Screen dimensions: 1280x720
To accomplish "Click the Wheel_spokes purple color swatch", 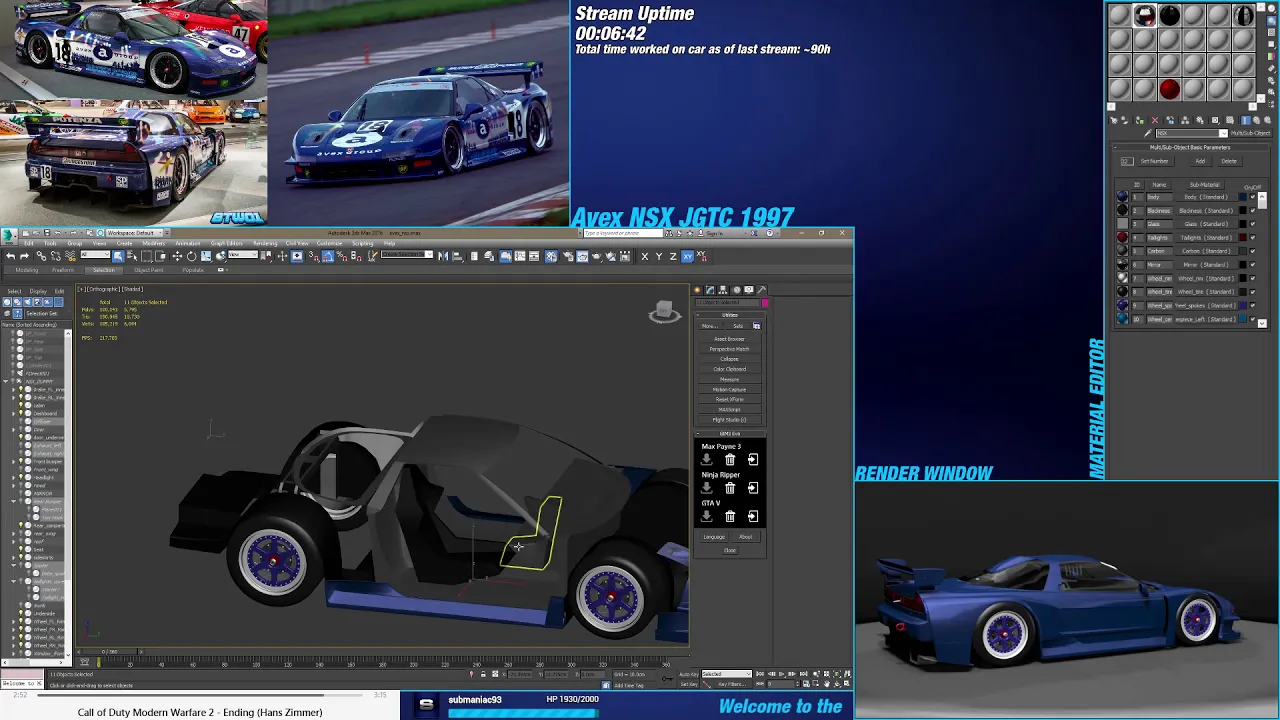I will (x=1243, y=305).
